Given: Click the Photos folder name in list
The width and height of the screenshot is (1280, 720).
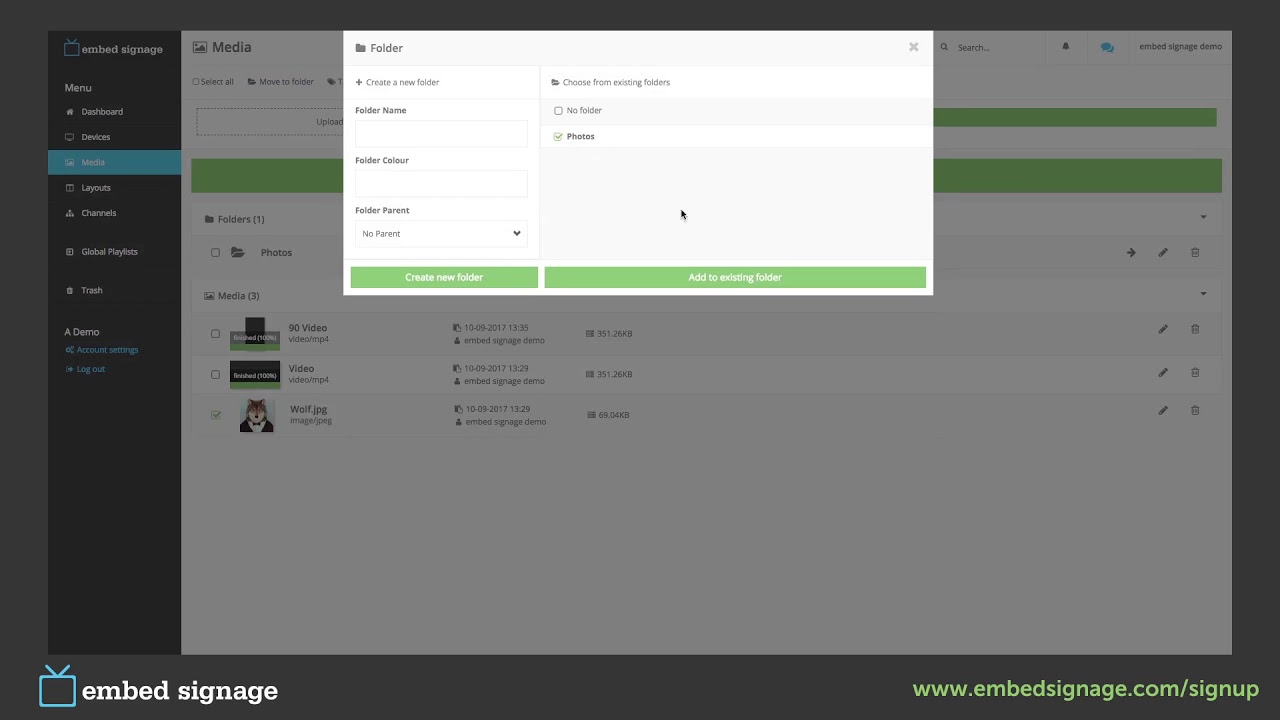Looking at the screenshot, I should click(x=276, y=253).
